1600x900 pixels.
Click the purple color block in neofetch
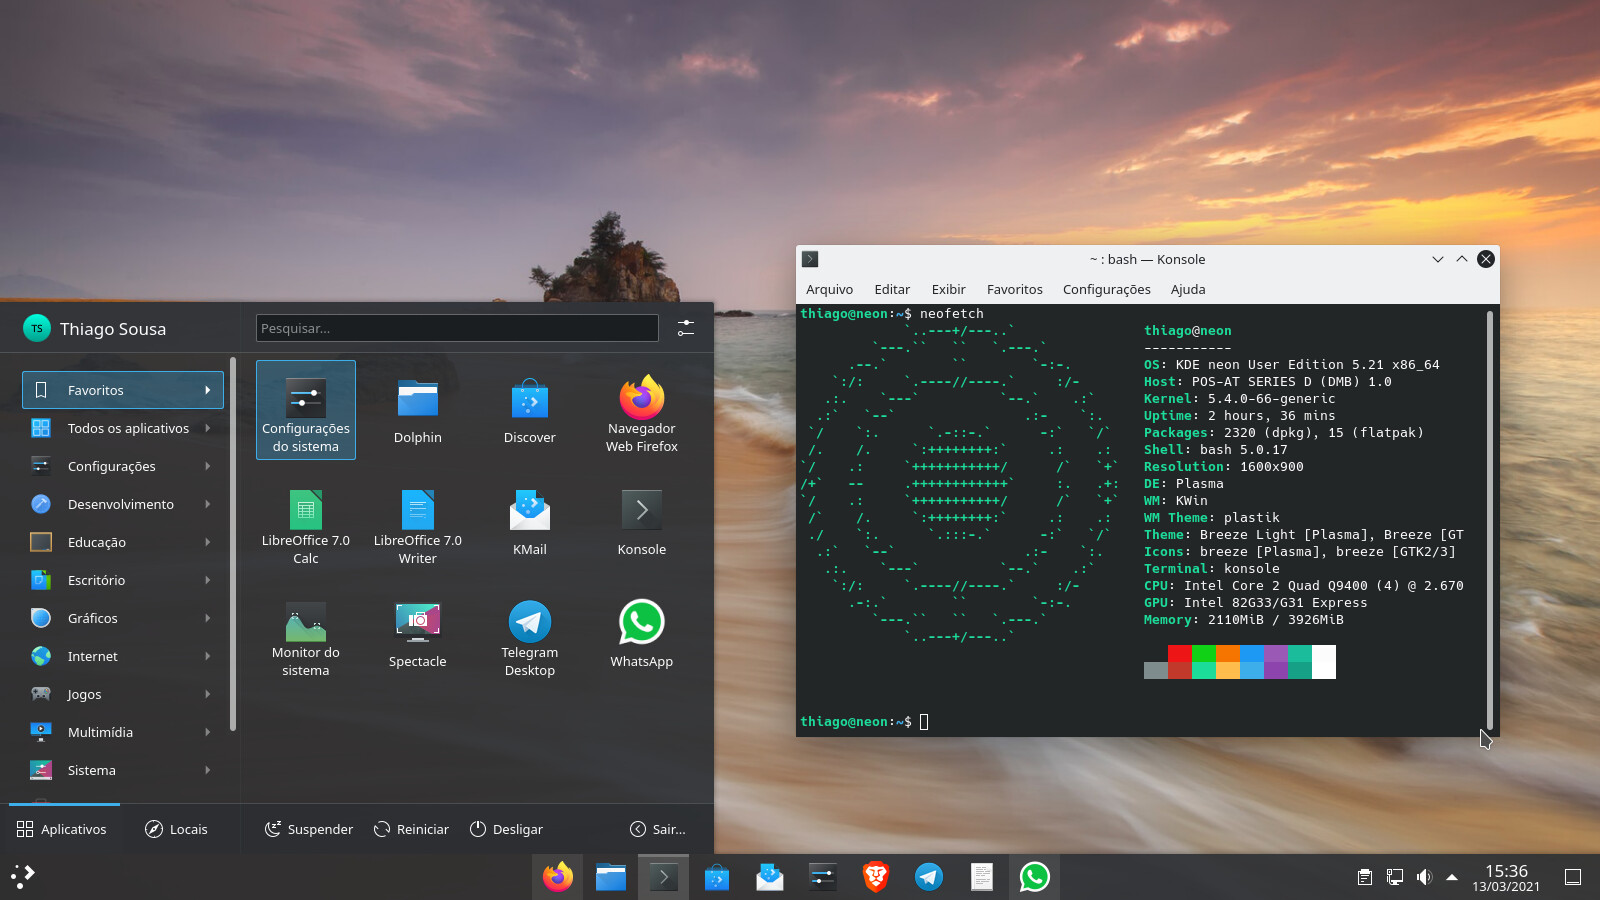point(1276,662)
